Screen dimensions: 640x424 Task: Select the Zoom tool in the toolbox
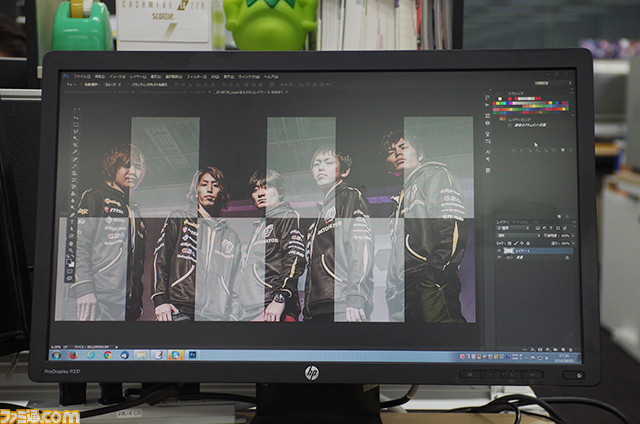(71, 251)
